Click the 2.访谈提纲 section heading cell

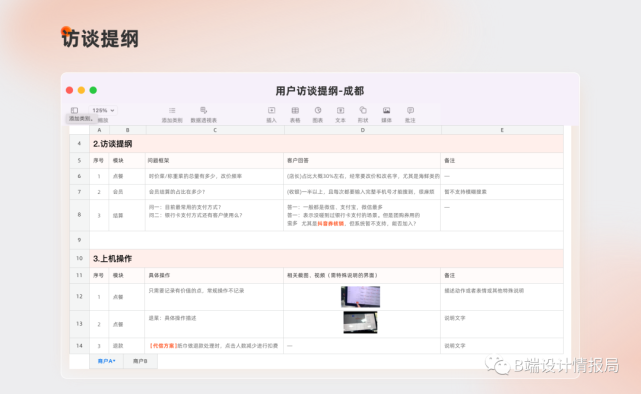click(x=326, y=143)
